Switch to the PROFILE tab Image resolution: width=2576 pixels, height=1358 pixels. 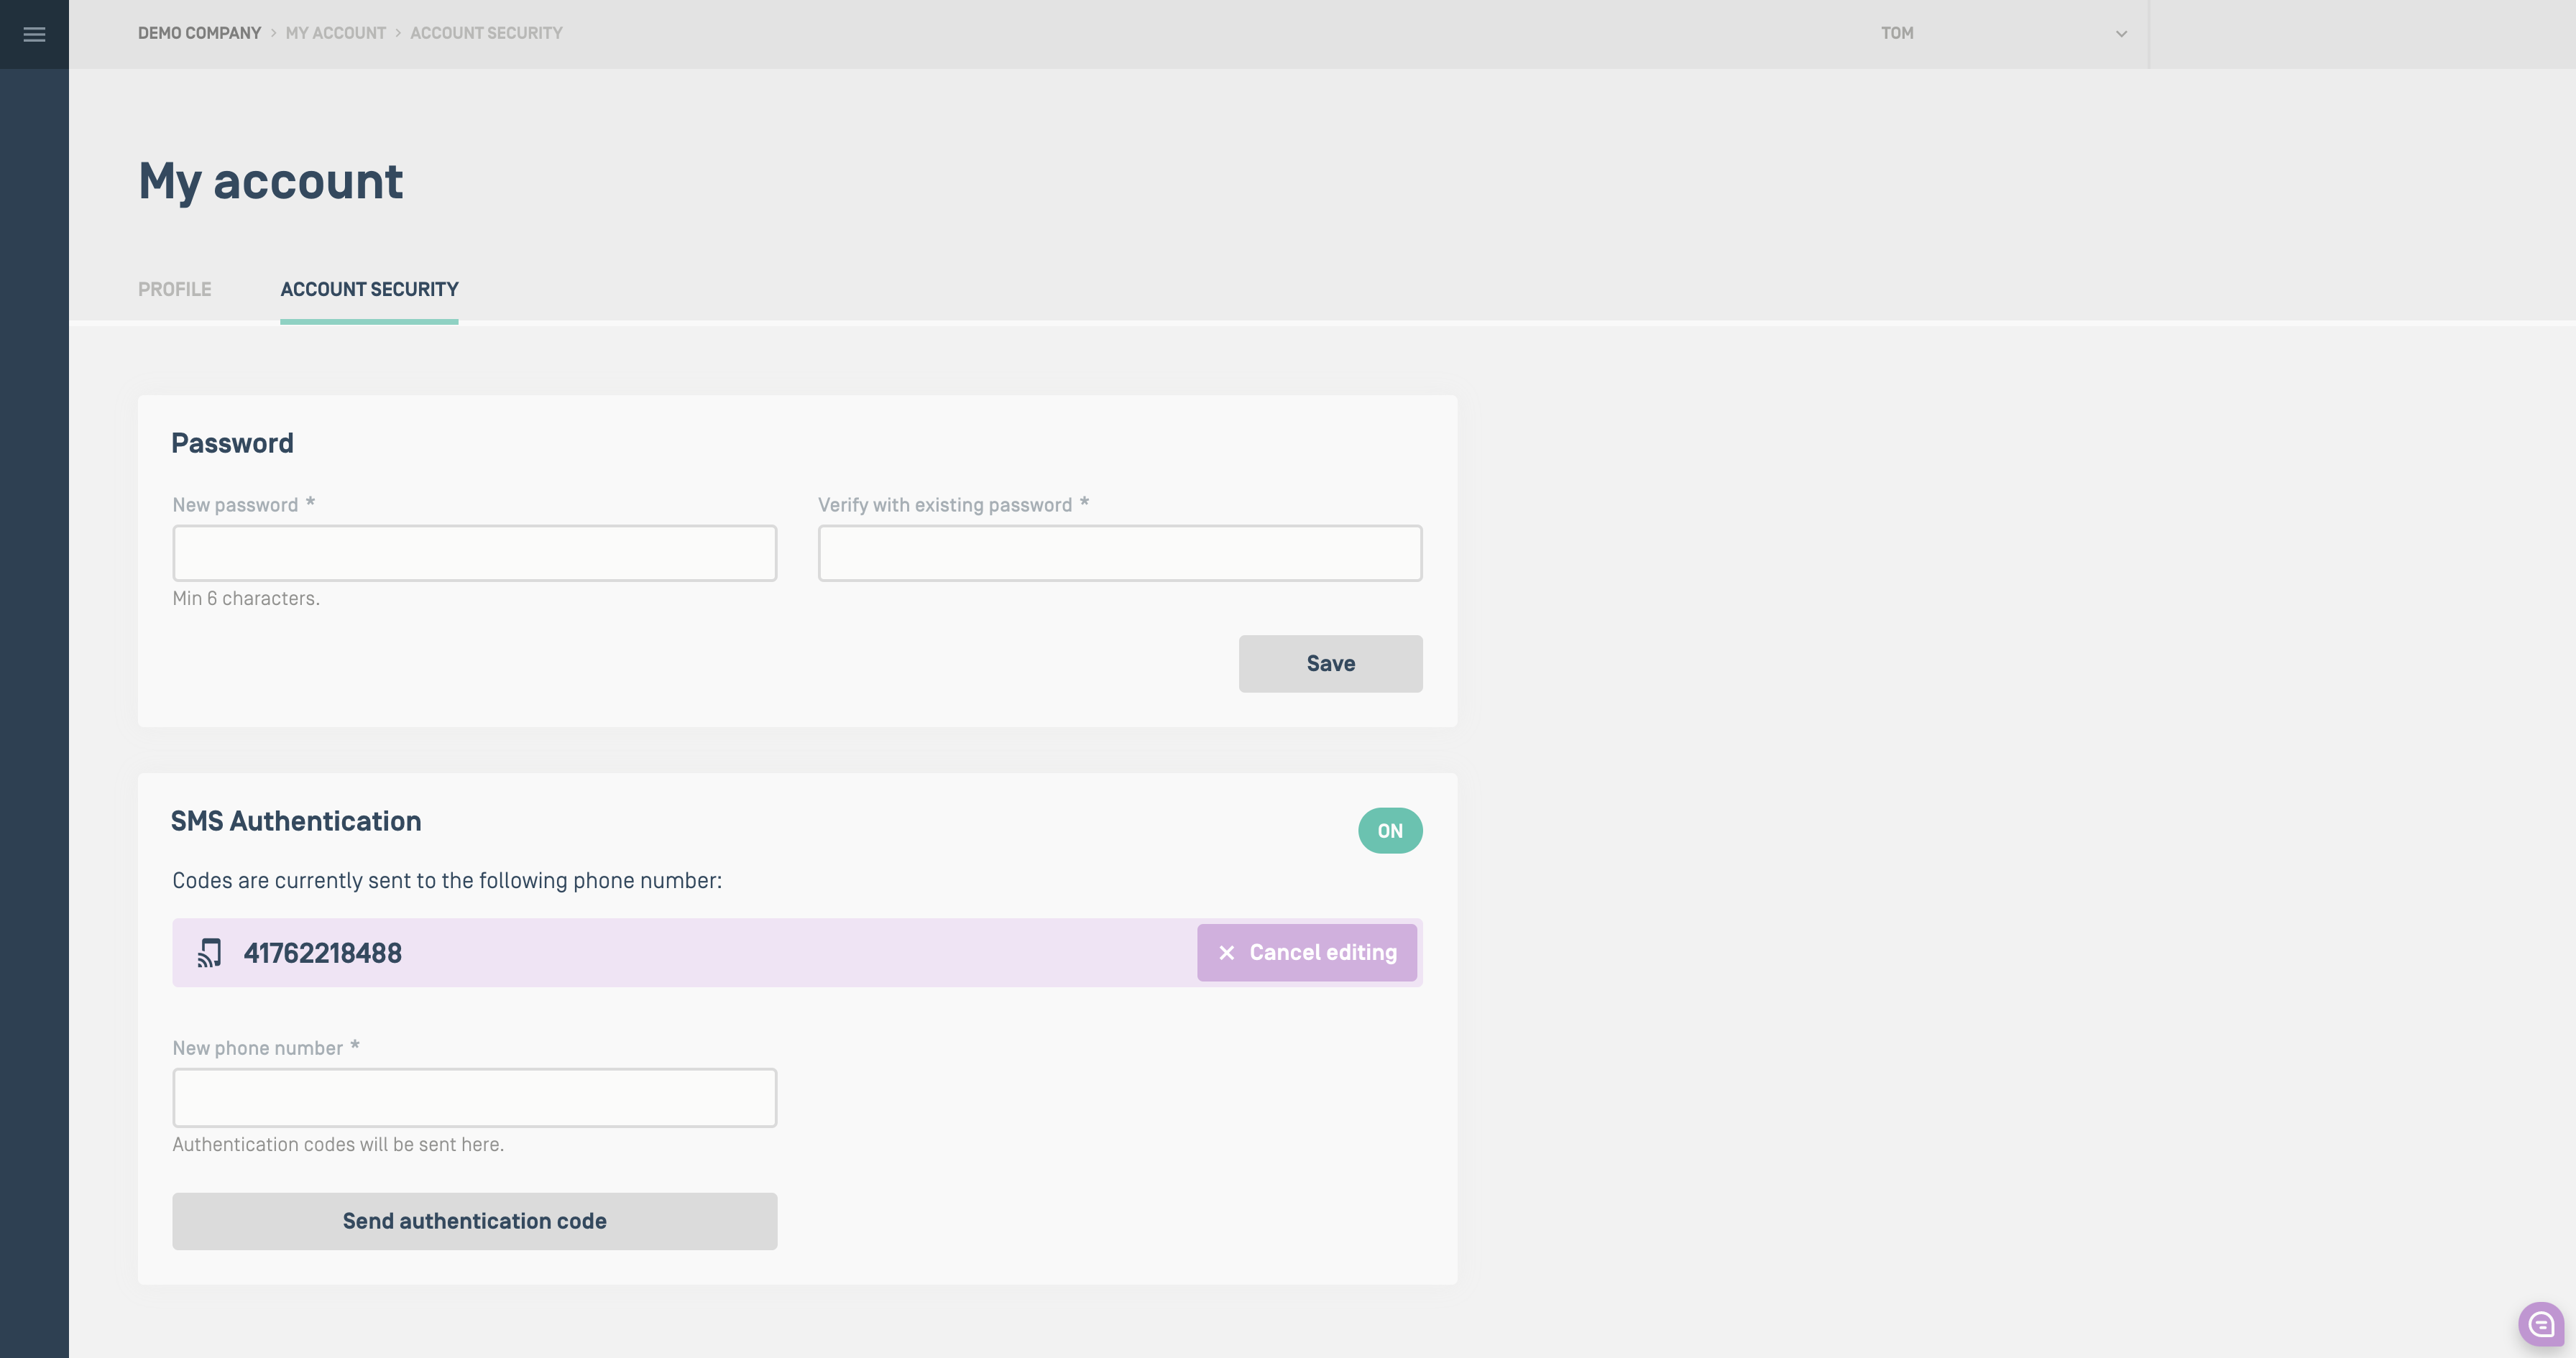174,289
